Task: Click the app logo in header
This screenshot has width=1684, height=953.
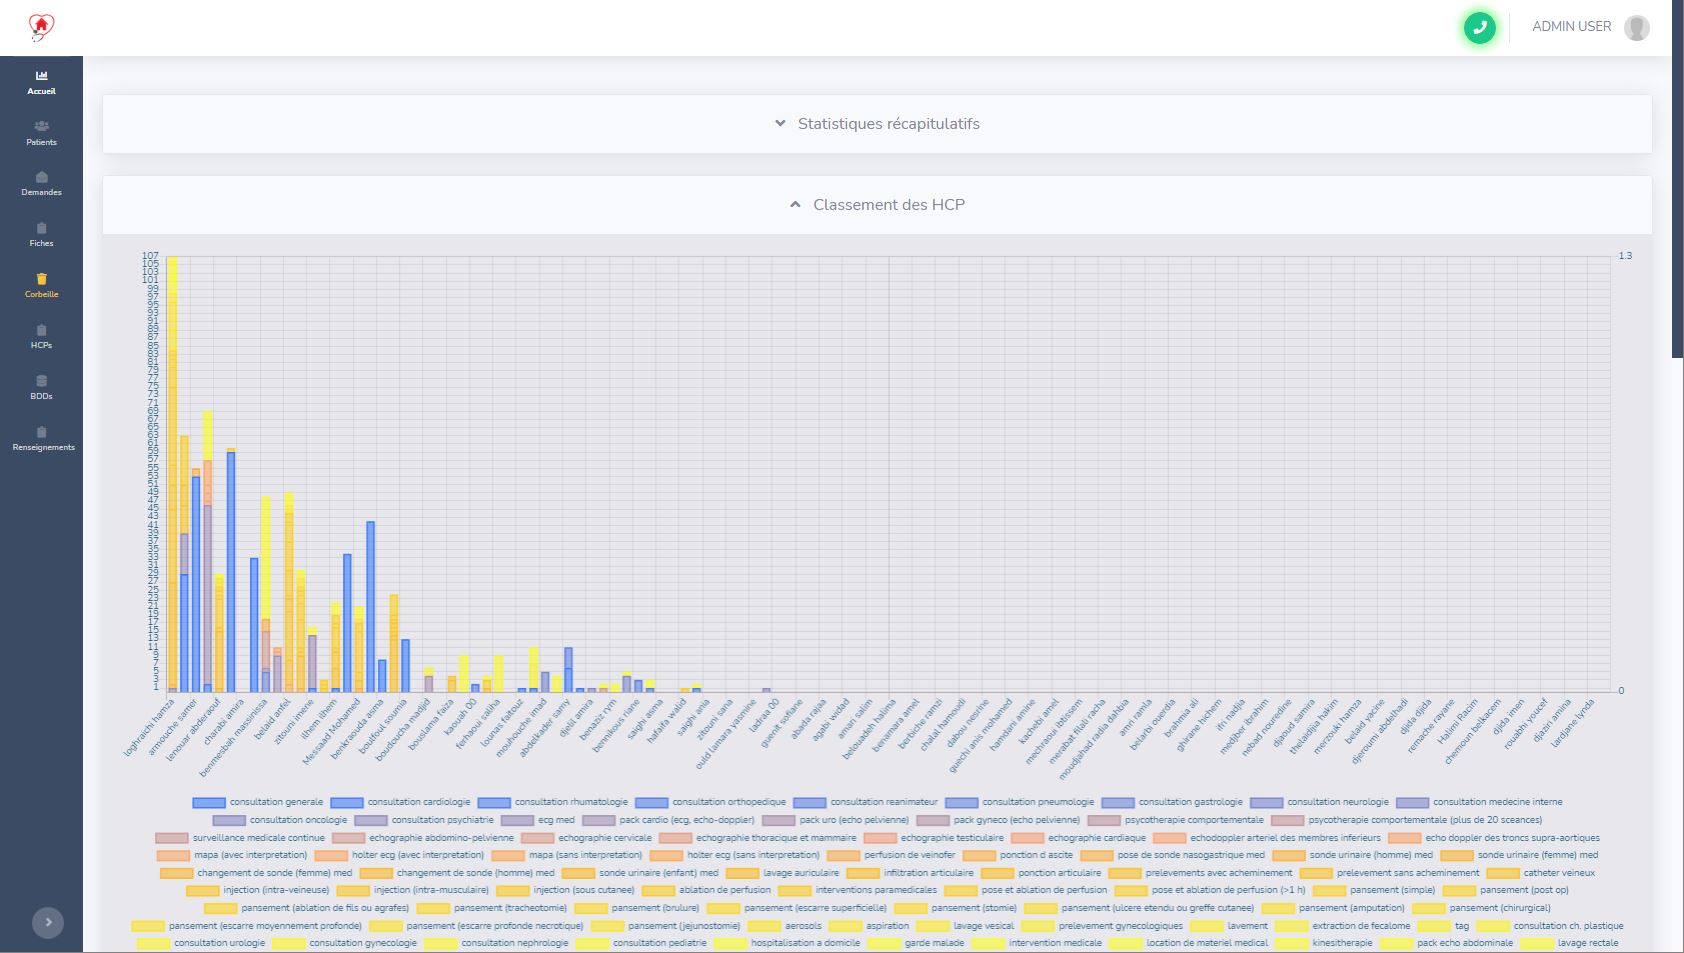Action: click(x=41, y=27)
